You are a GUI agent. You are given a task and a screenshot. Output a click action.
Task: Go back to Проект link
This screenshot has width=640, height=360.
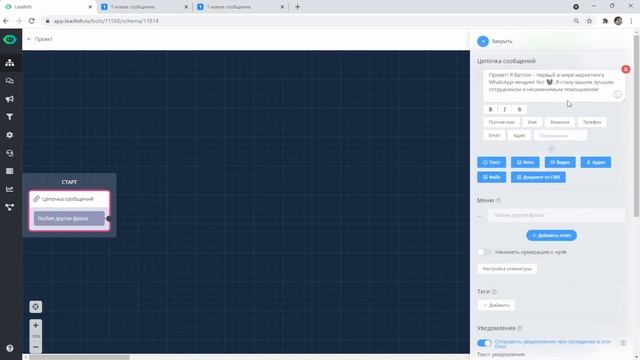[40, 39]
